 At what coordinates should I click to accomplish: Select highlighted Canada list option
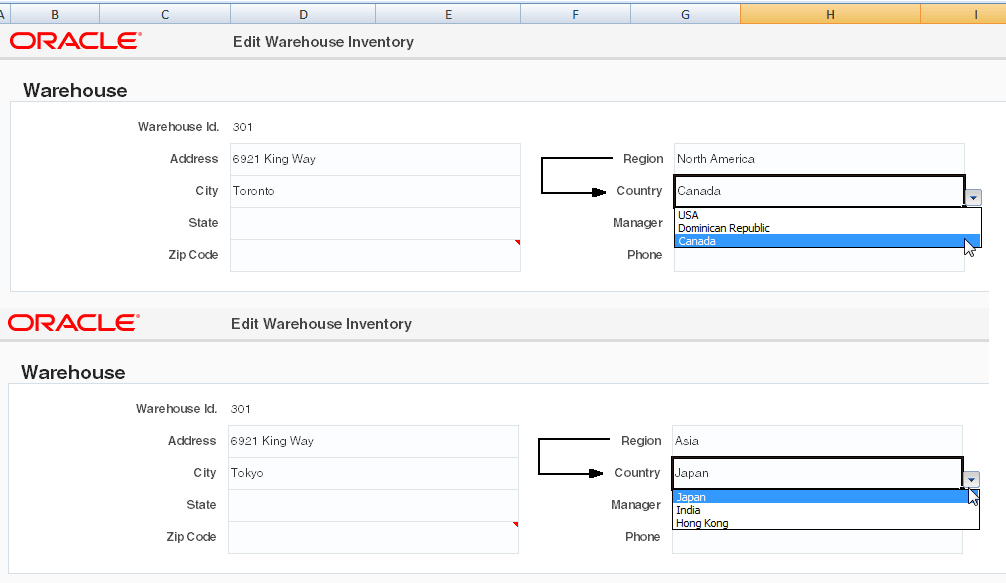click(x=828, y=241)
